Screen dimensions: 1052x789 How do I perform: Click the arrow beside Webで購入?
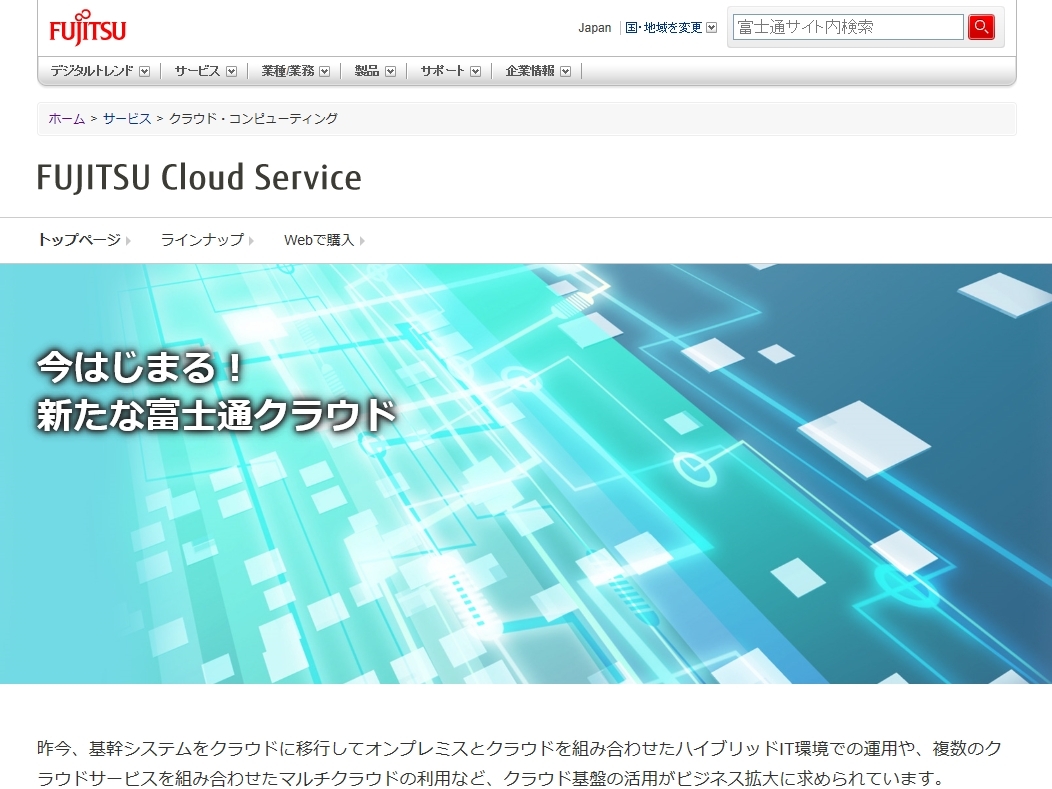[x=362, y=241]
